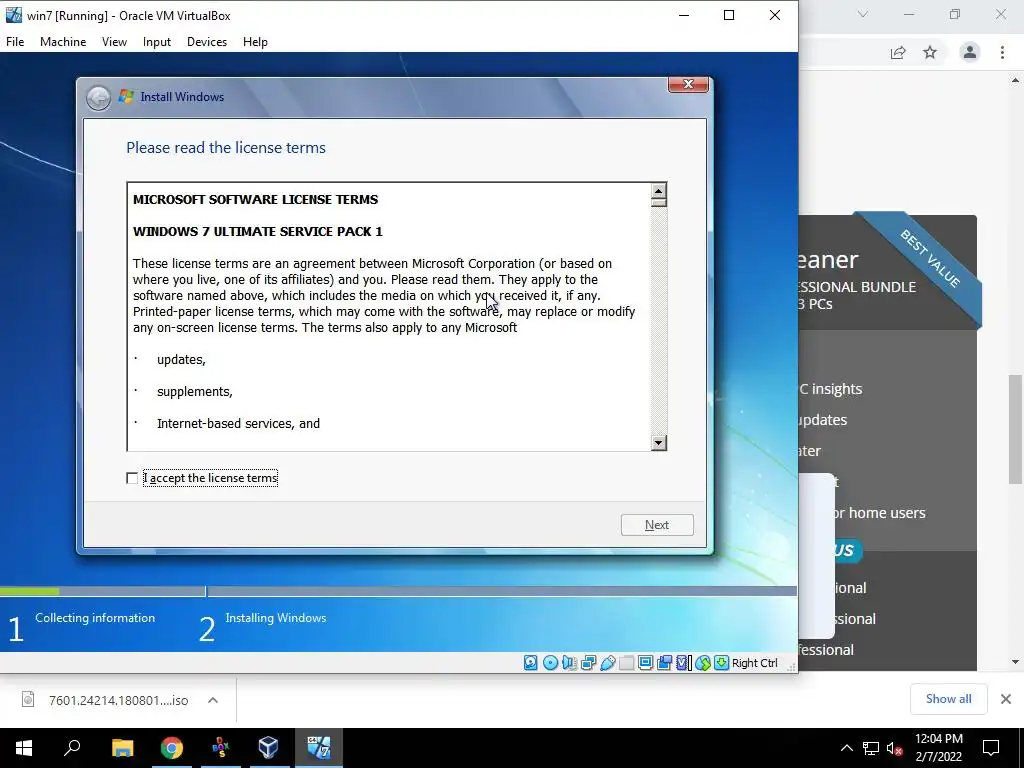Viewport: 1024px width, 768px height.
Task: Open VirtualBox Manager on the taskbar
Action: (268, 748)
